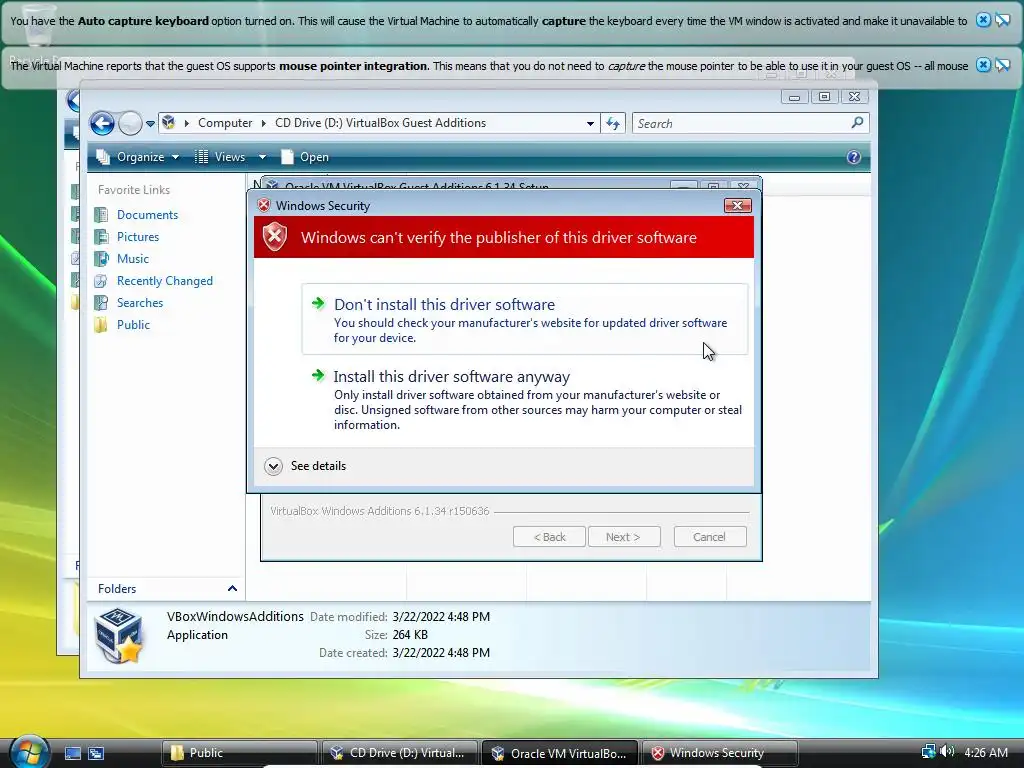Click Date modified value 3/22/2022 4:48 PM
This screenshot has width=1024, height=768.
(441, 616)
